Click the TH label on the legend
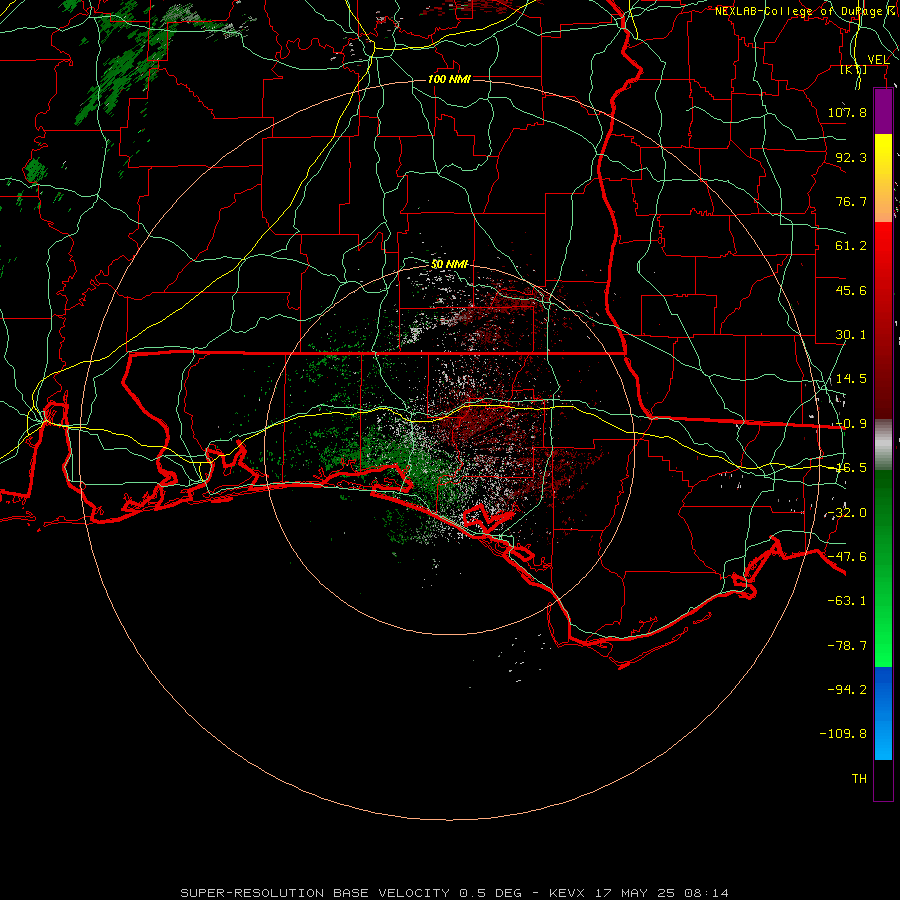The height and width of the screenshot is (900, 900). 859,779
